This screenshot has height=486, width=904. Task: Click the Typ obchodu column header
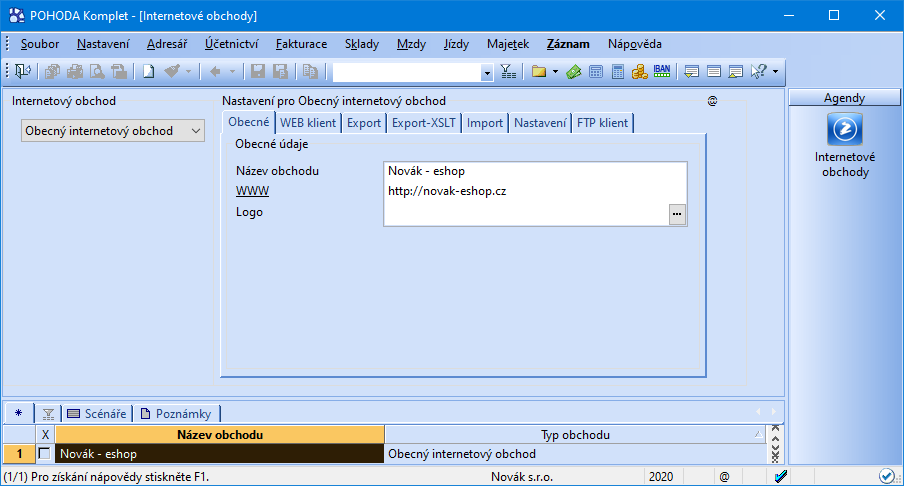(x=575, y=435)
